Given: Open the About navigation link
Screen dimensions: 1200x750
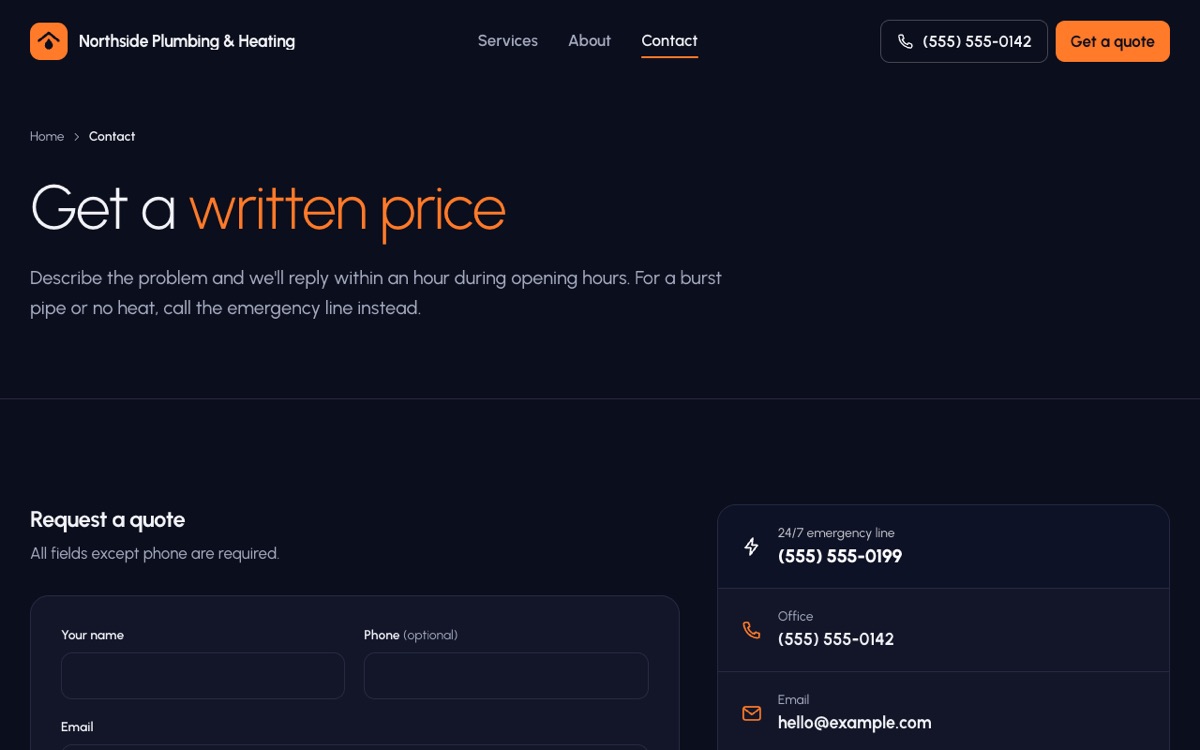Looking at the screenshot, I should (x=589, y=41).
